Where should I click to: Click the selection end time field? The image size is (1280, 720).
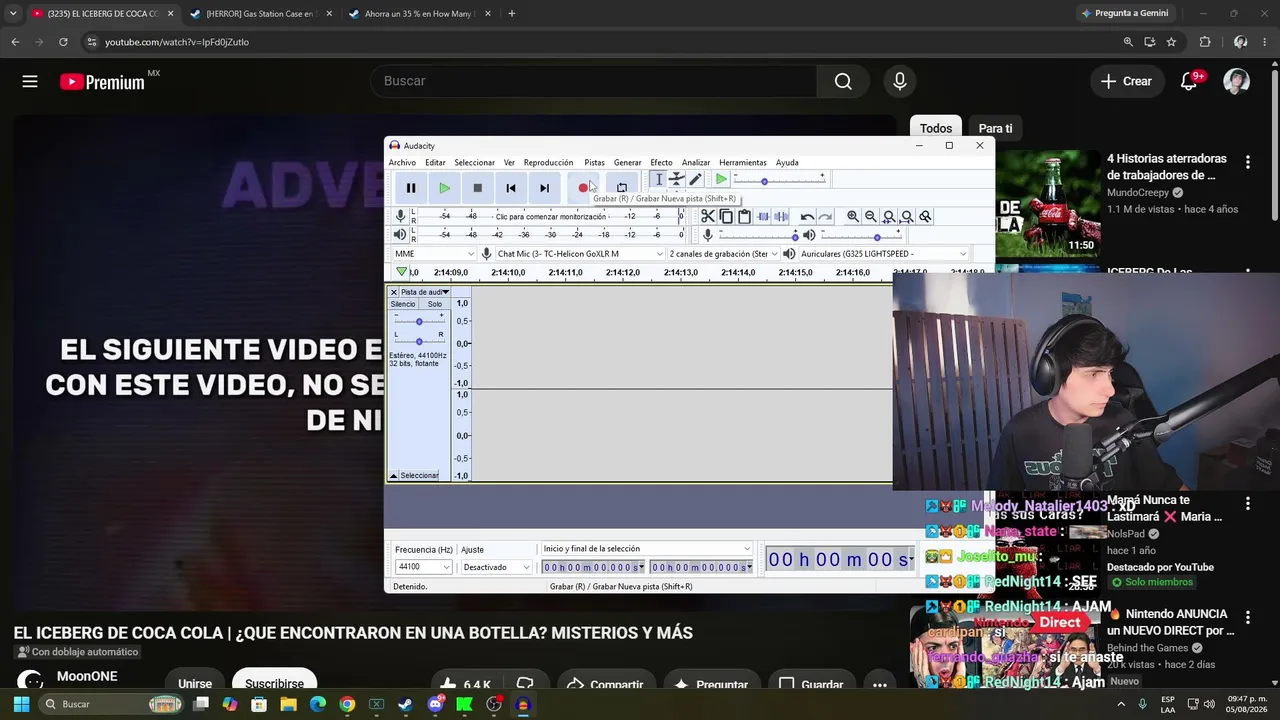pos(701,567)
